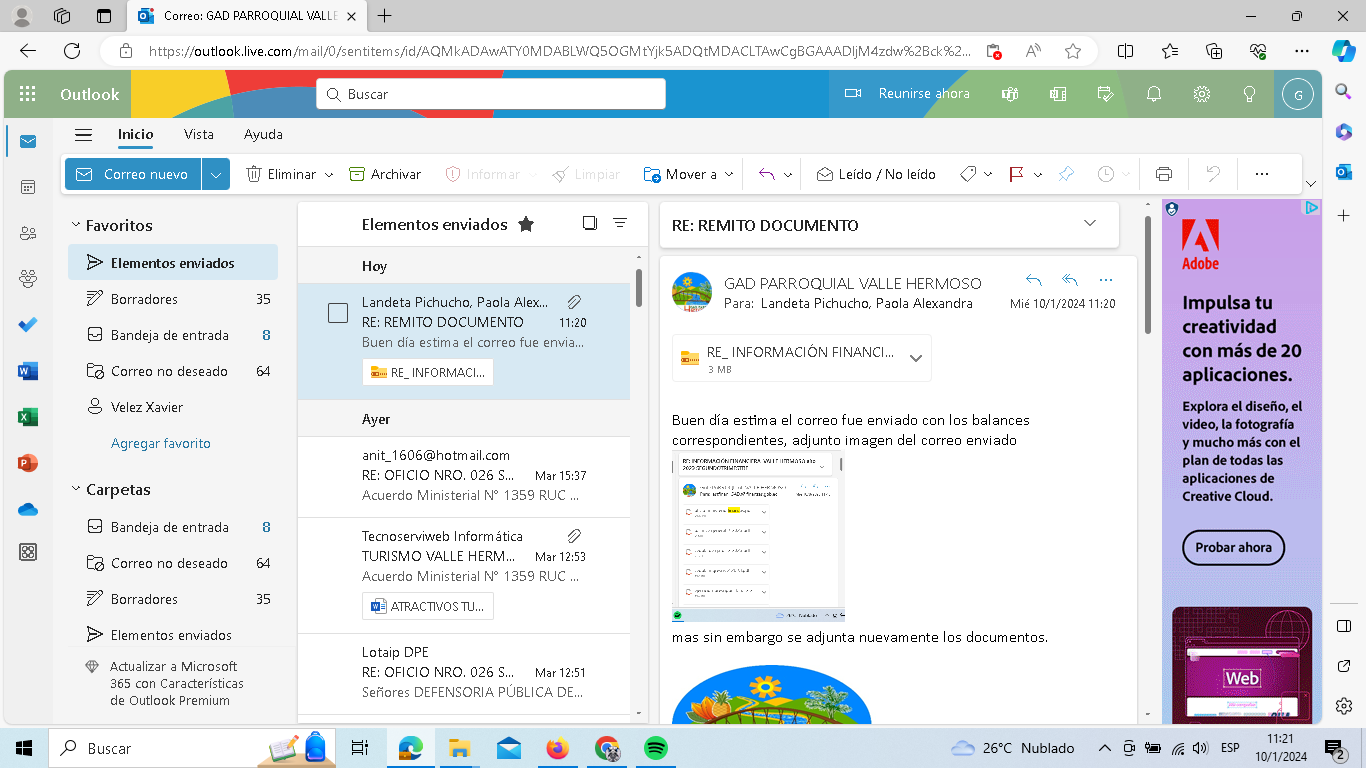Open Settings gear in Outlook header

[1202, 94]
